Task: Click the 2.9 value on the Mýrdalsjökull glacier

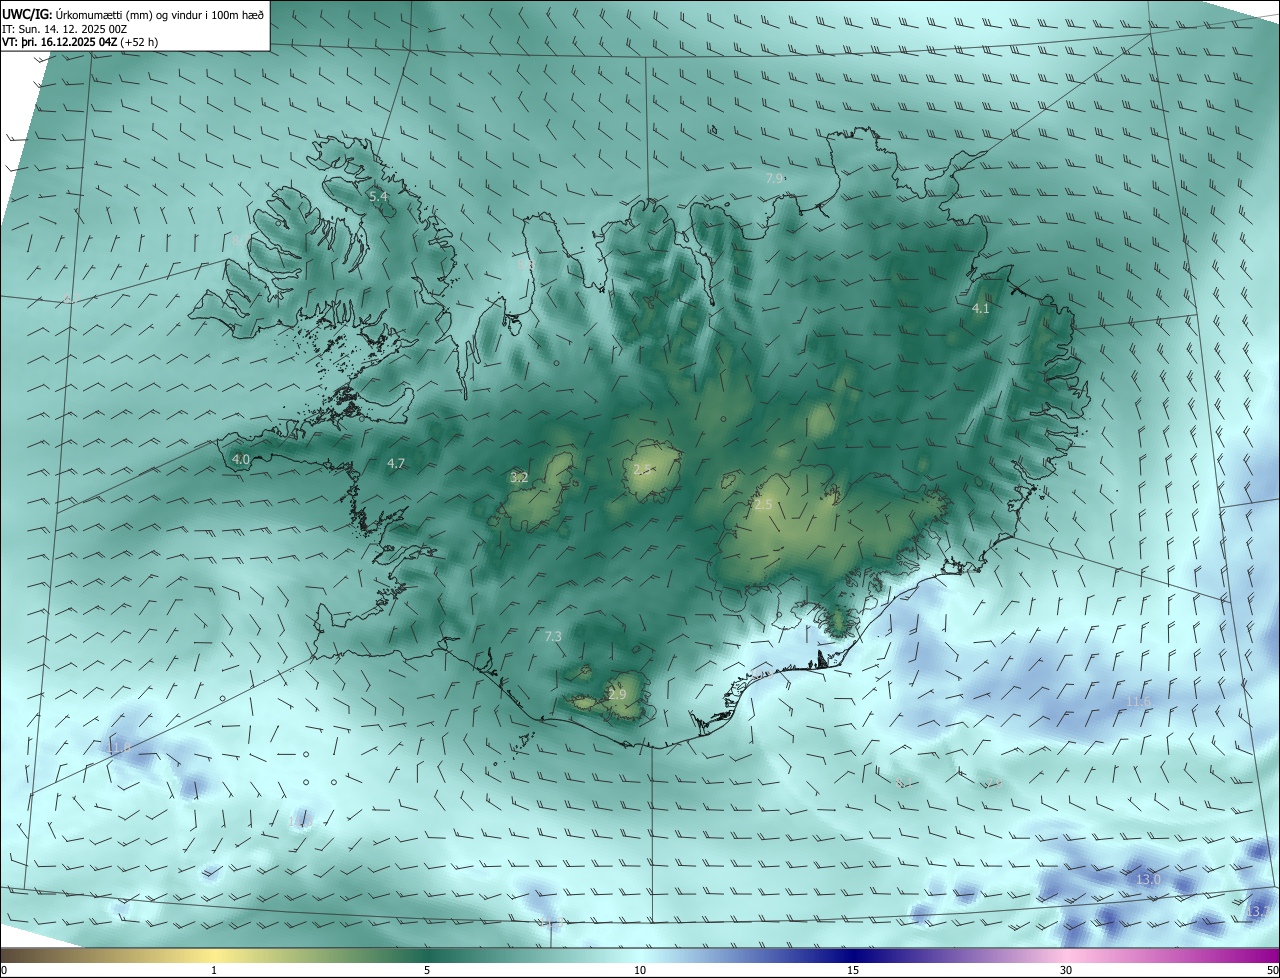Action: point(617,694)
